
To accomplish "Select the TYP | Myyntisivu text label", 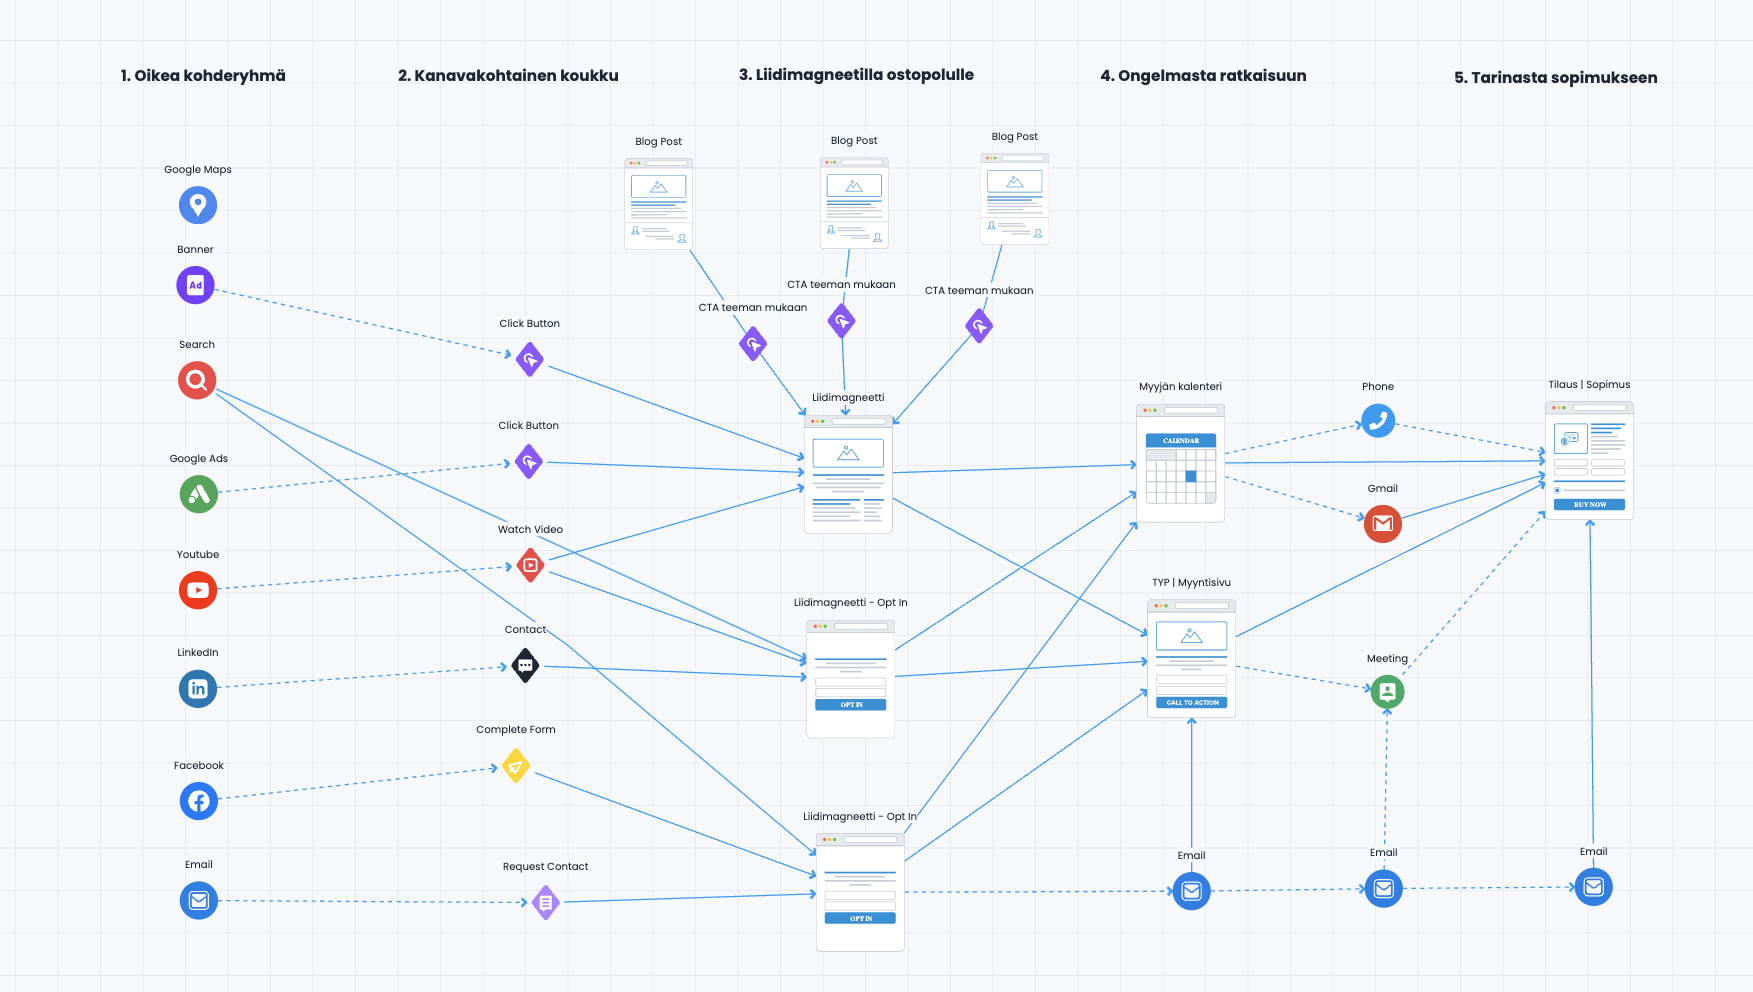I will pyautogui.click(x=1191, y=583).
